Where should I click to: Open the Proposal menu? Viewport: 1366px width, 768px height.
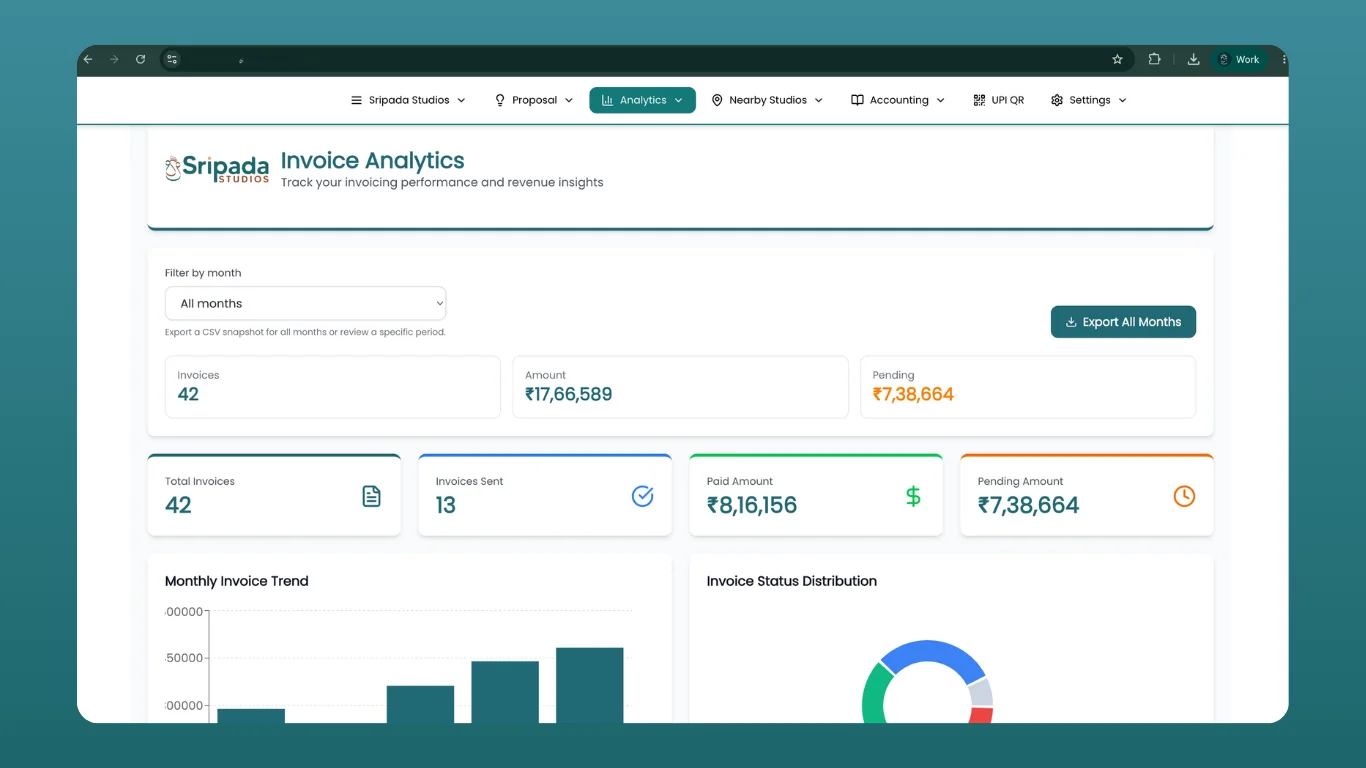(534, 100)
